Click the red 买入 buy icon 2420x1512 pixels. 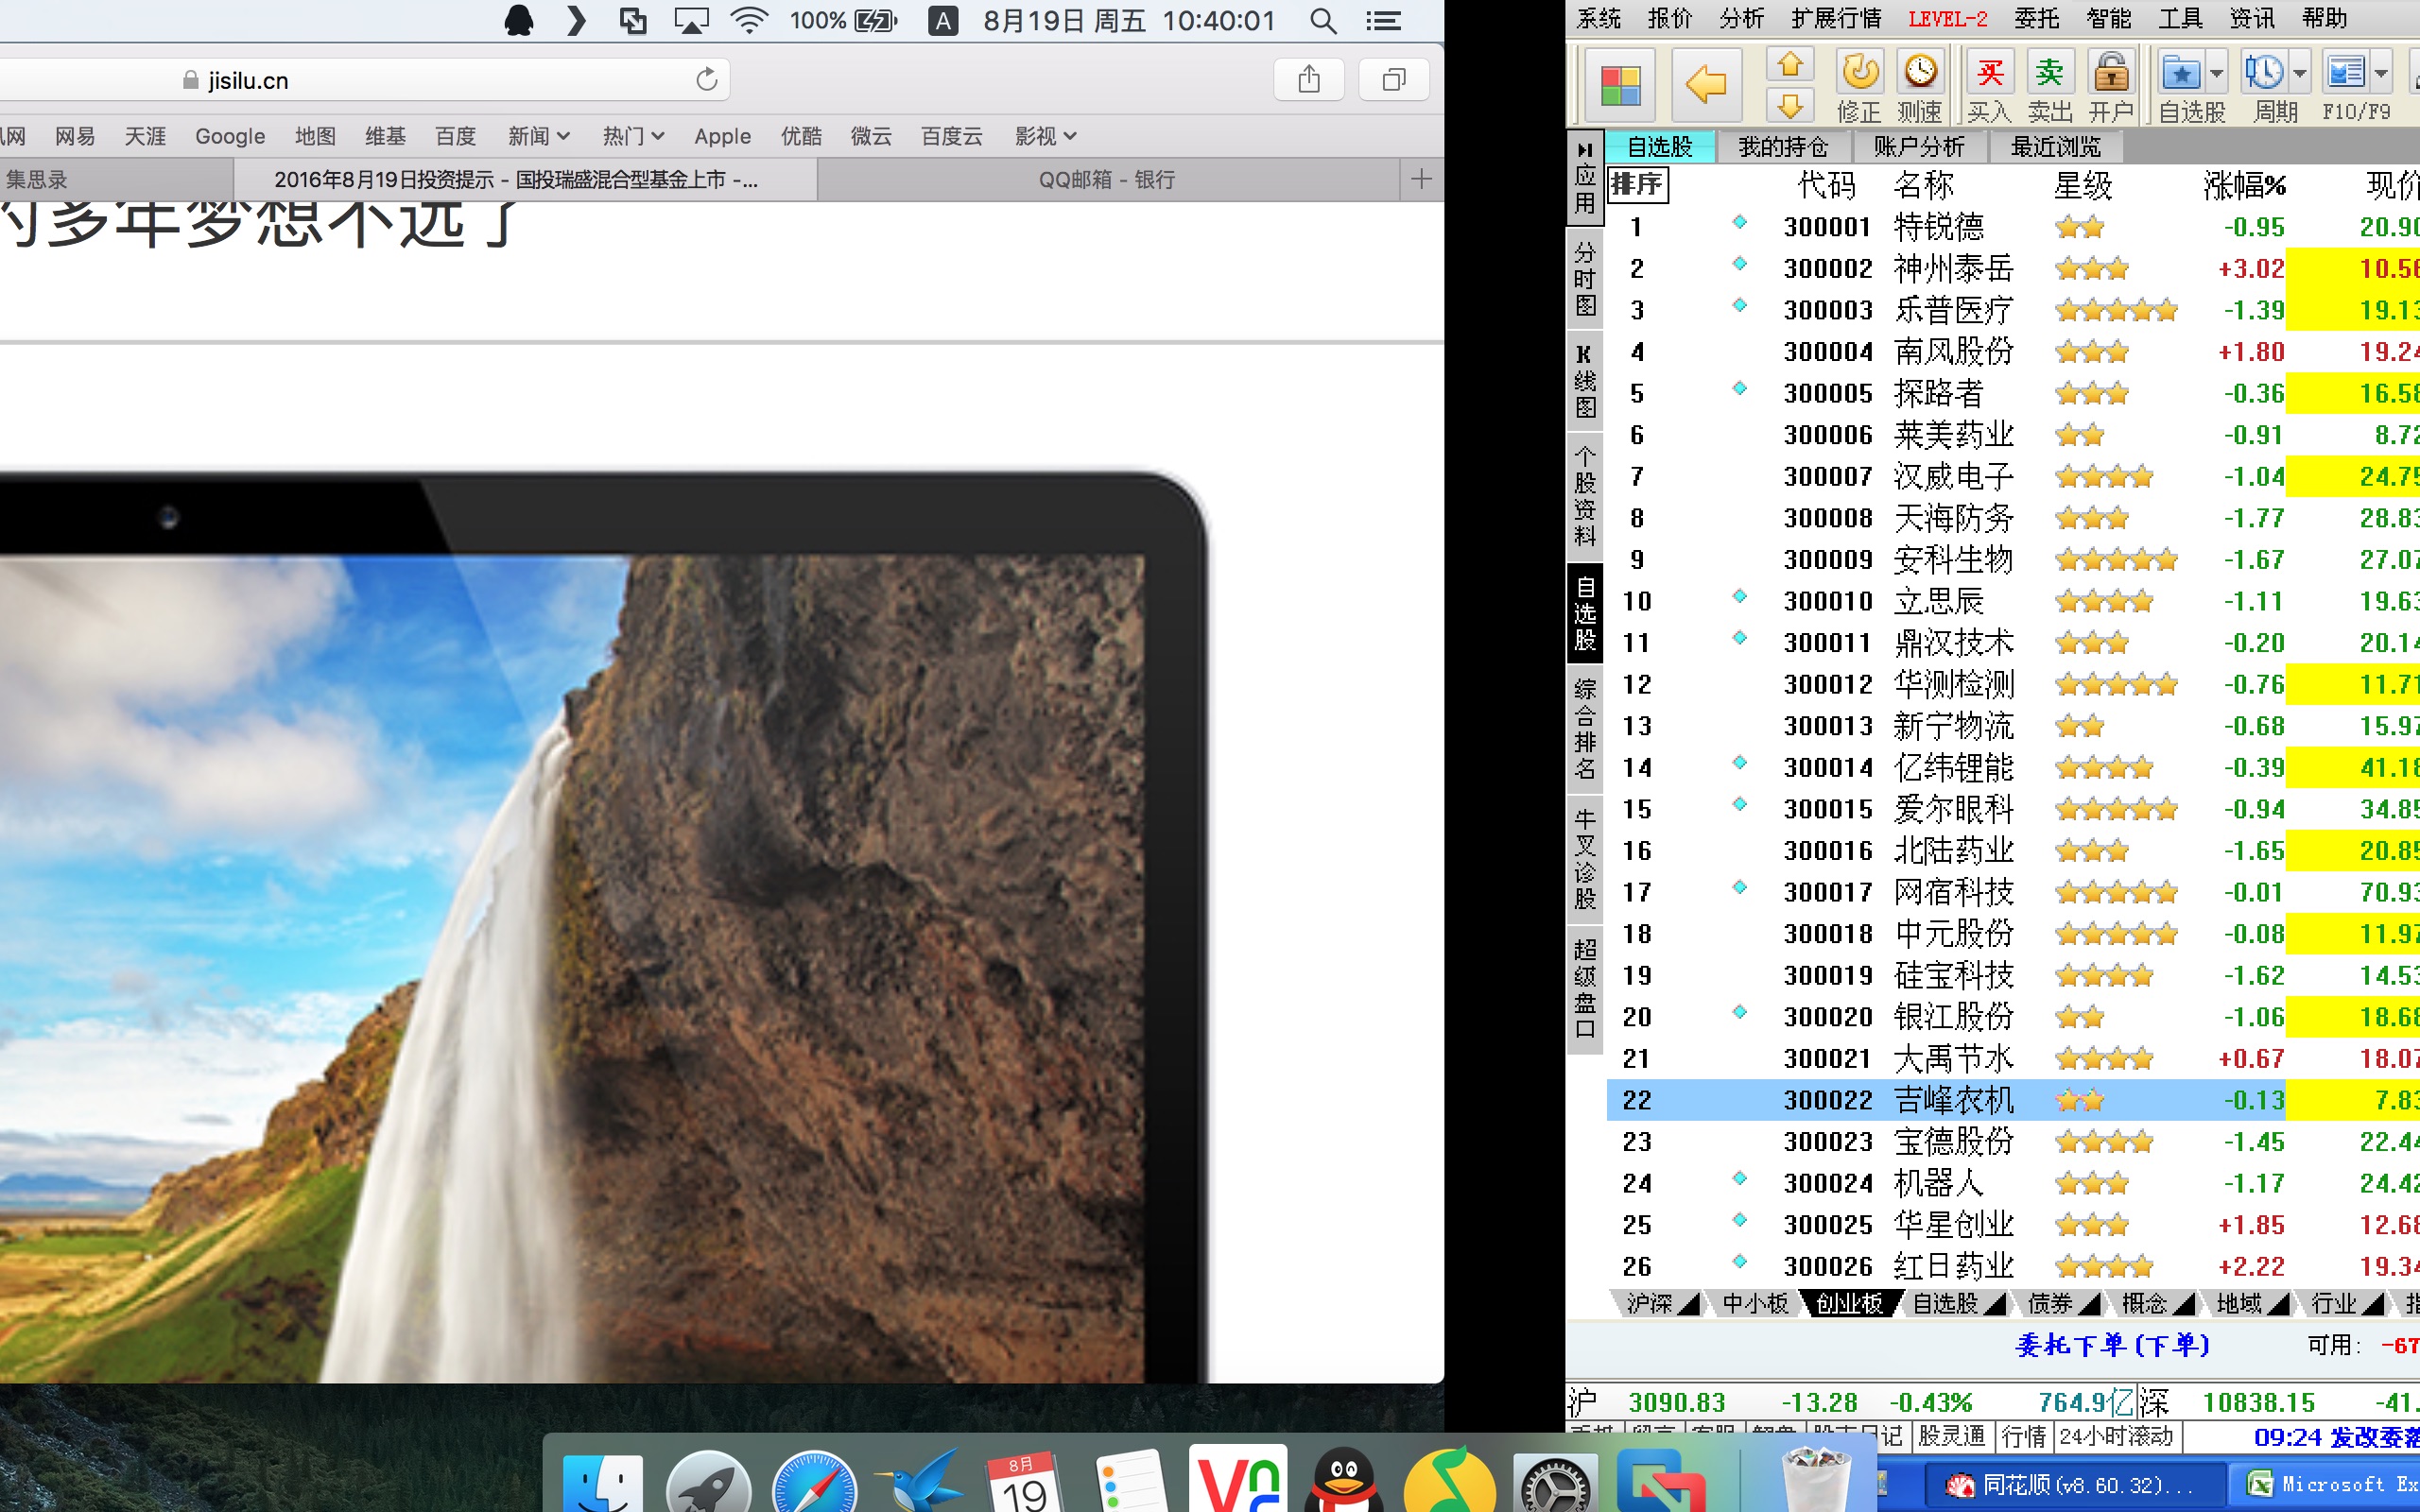1989,73
